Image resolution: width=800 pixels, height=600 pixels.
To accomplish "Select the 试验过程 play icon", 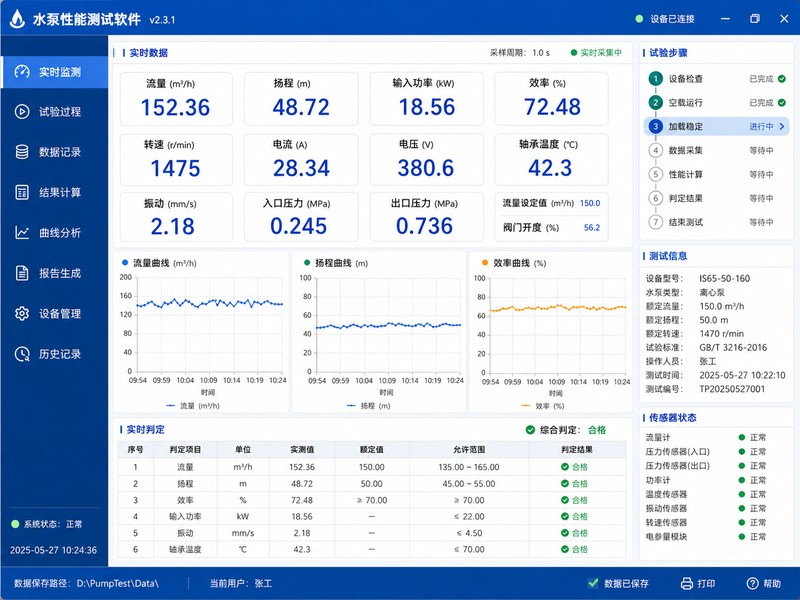I will coord(22,111).
